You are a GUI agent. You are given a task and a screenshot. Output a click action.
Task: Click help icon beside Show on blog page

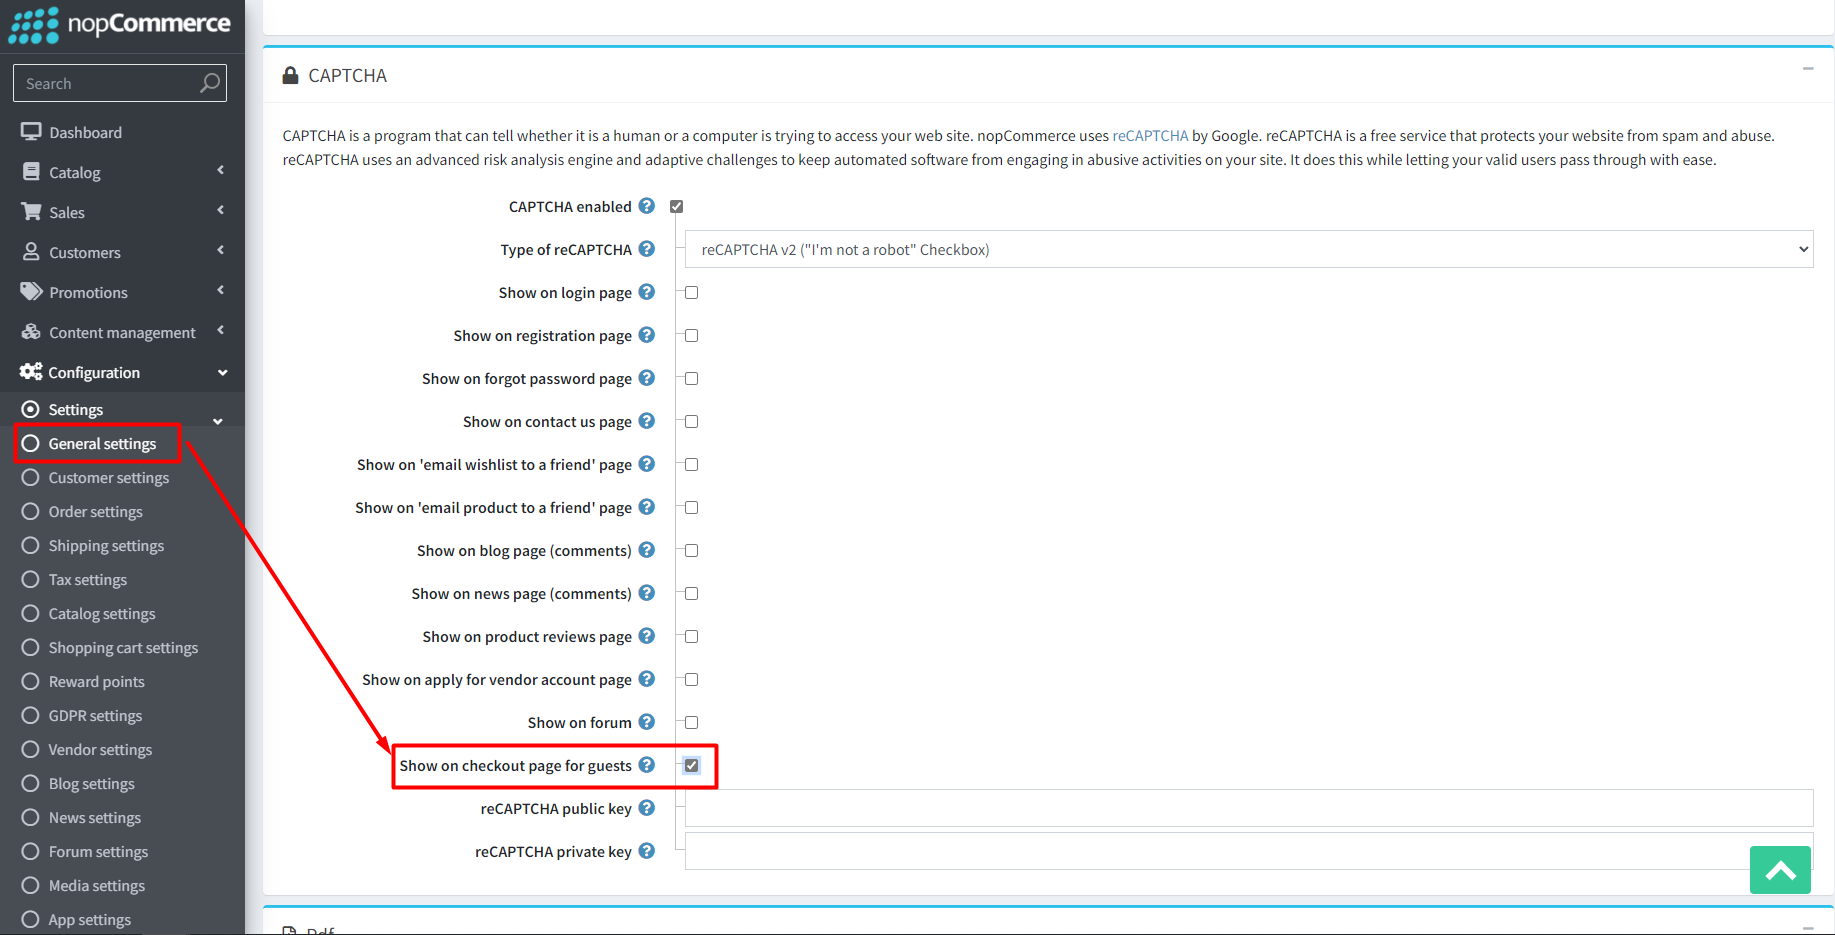[x=647, y=550]
